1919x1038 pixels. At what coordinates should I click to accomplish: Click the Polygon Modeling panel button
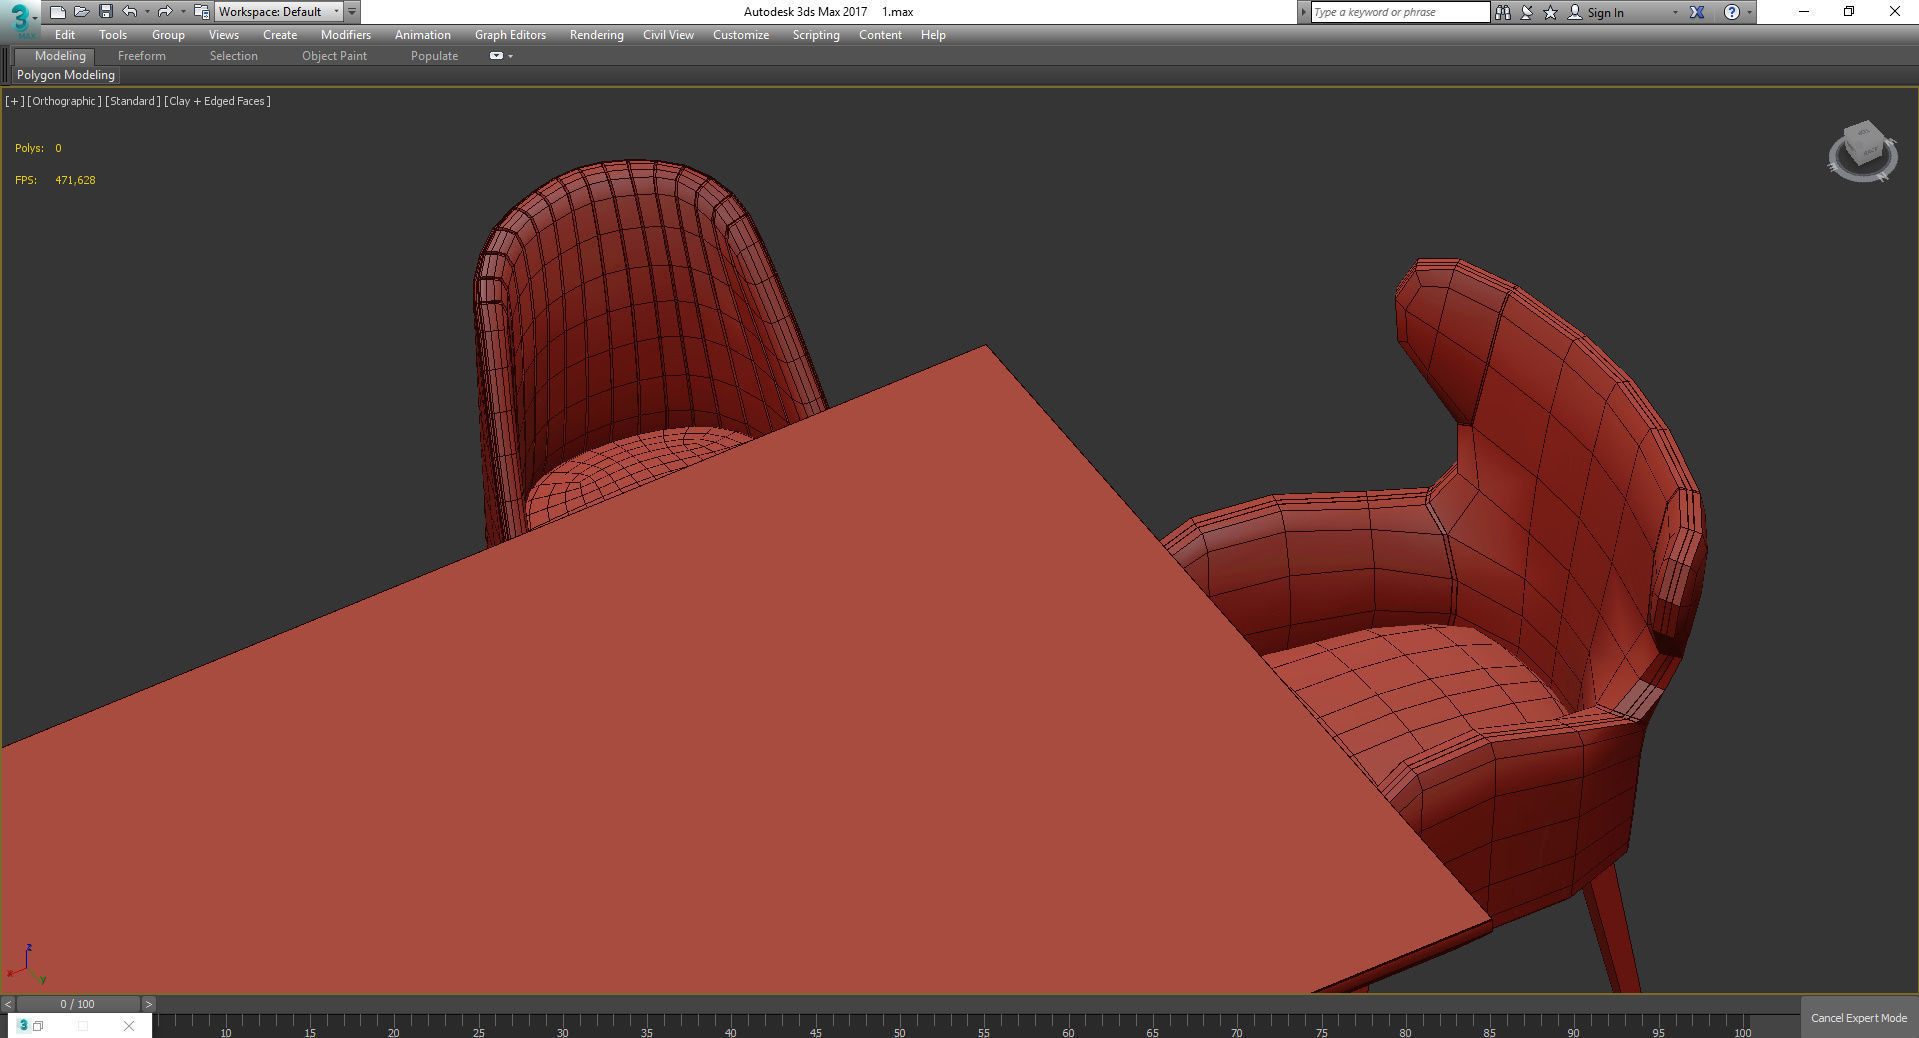tap(66, 75)
